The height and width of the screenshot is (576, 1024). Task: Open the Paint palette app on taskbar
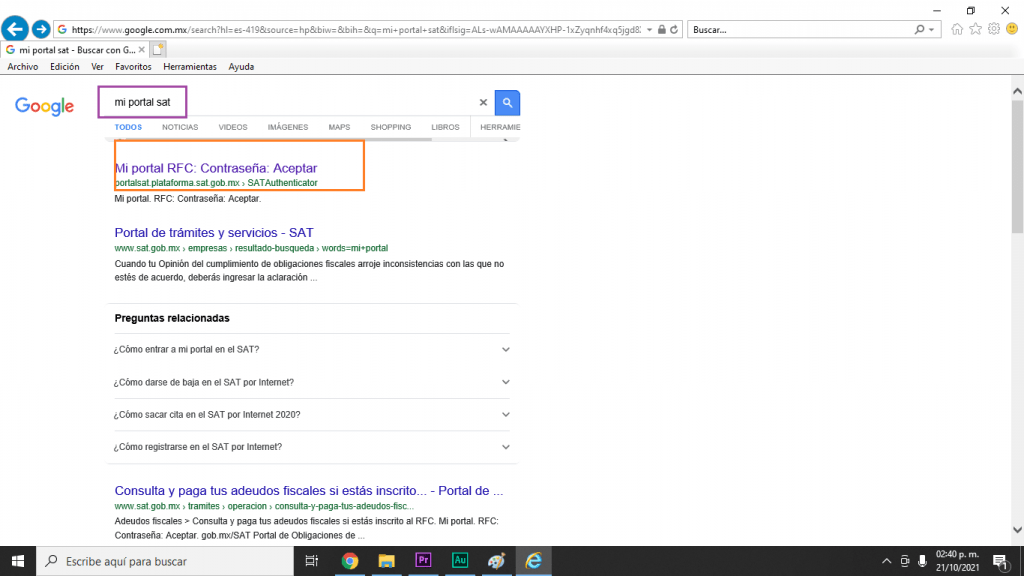(496, 561)
